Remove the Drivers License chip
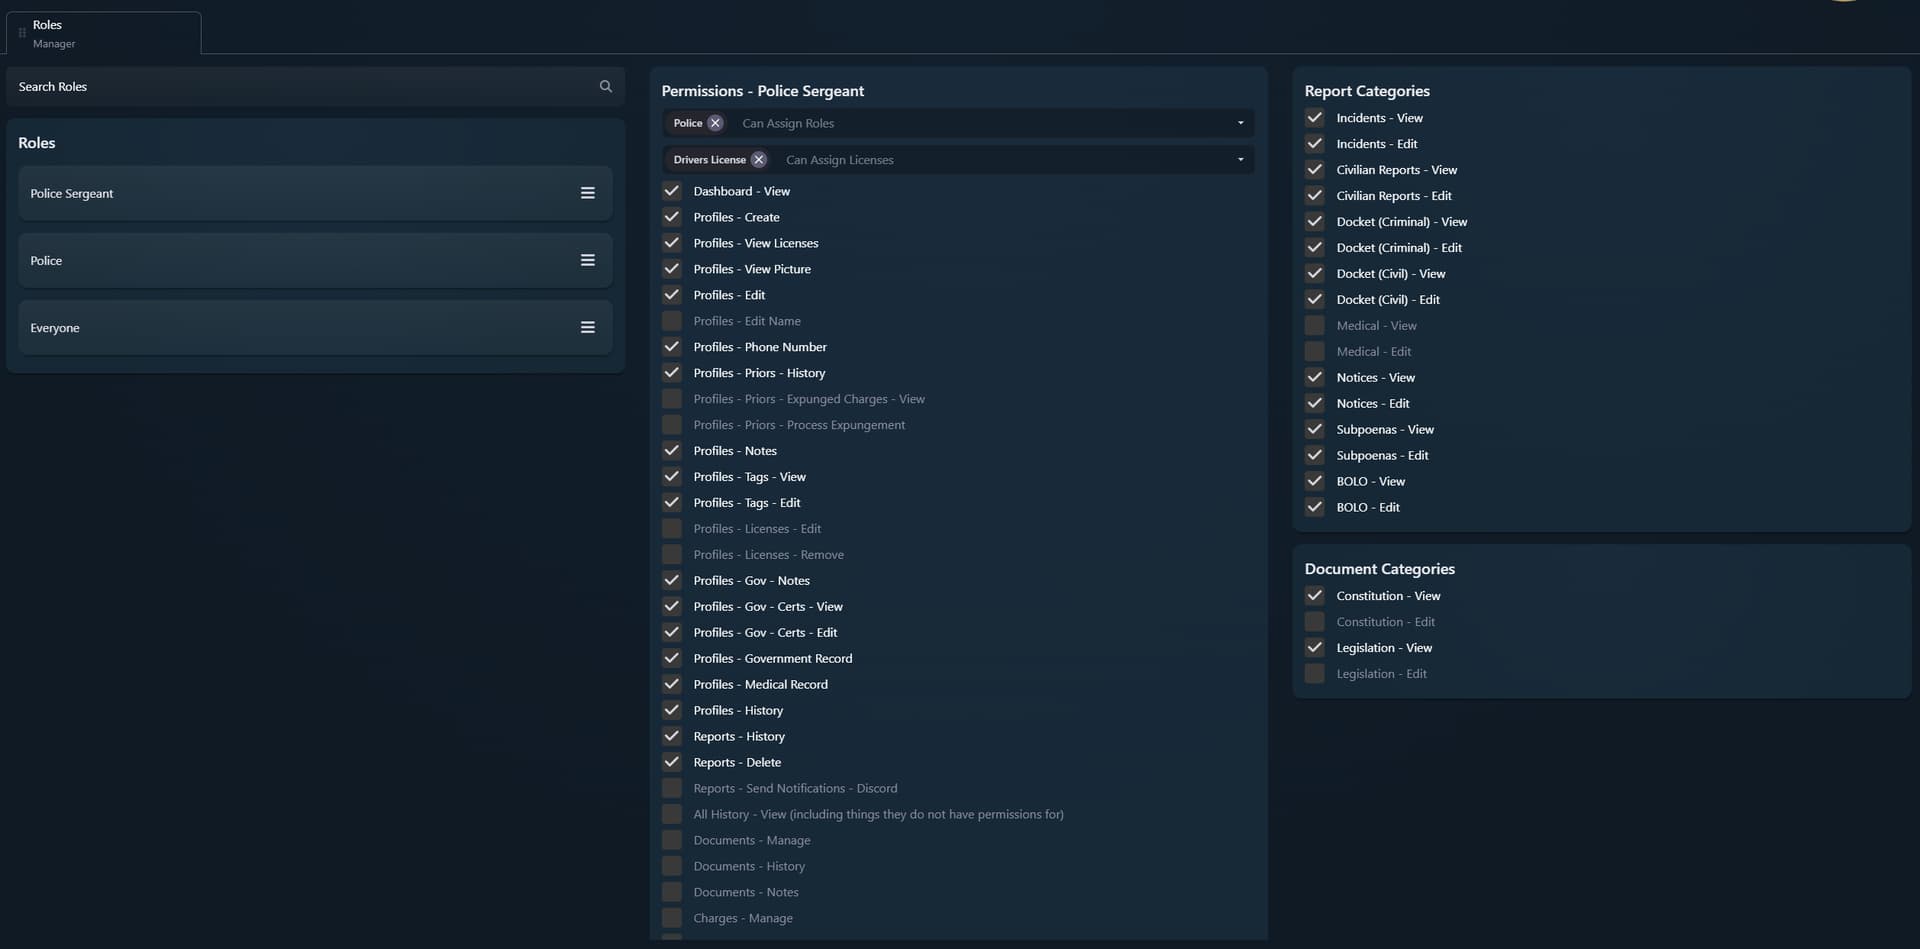 pyautogui.click(x=759, y=160)
